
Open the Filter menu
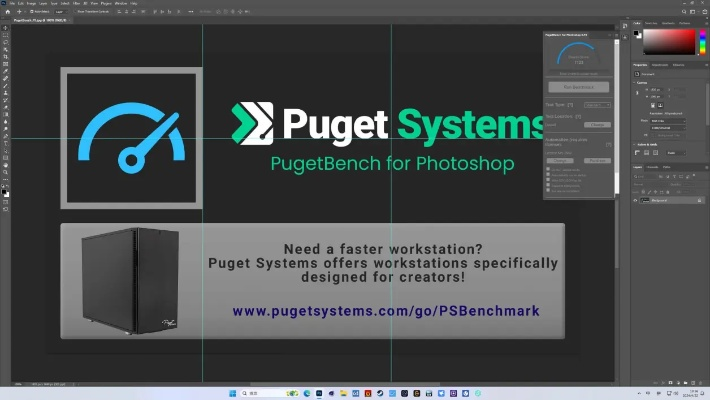77,3
